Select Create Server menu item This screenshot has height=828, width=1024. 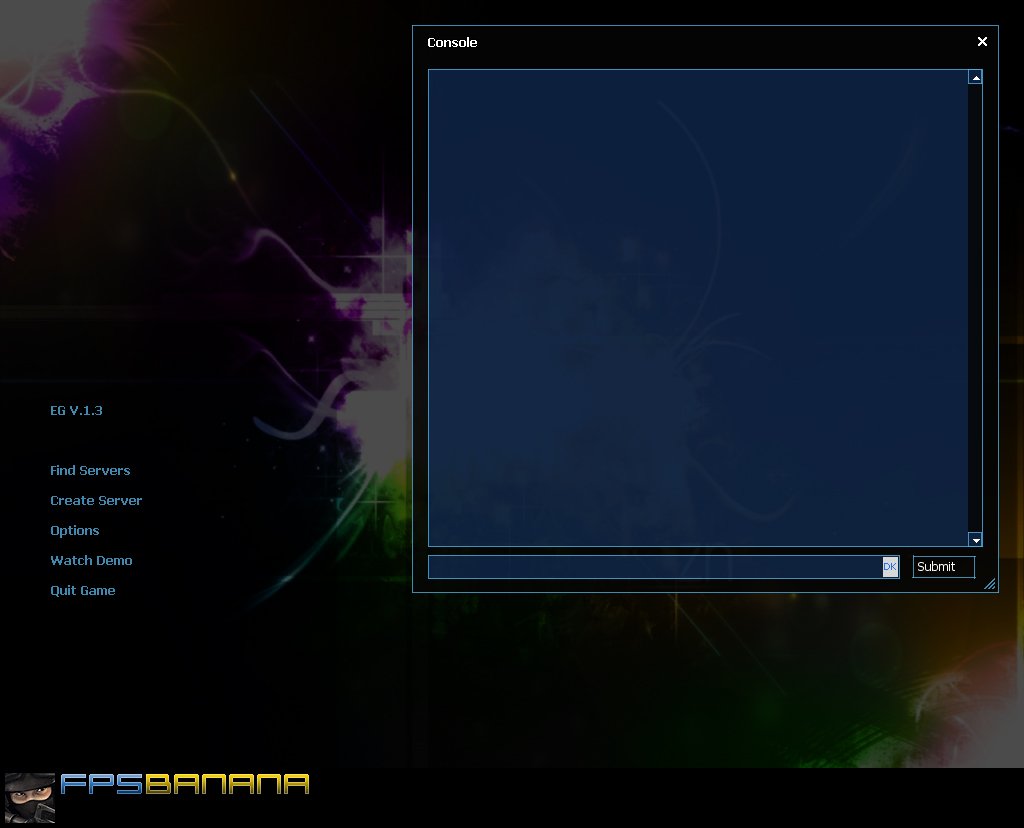pyautogui.click(x=96, y=500)
